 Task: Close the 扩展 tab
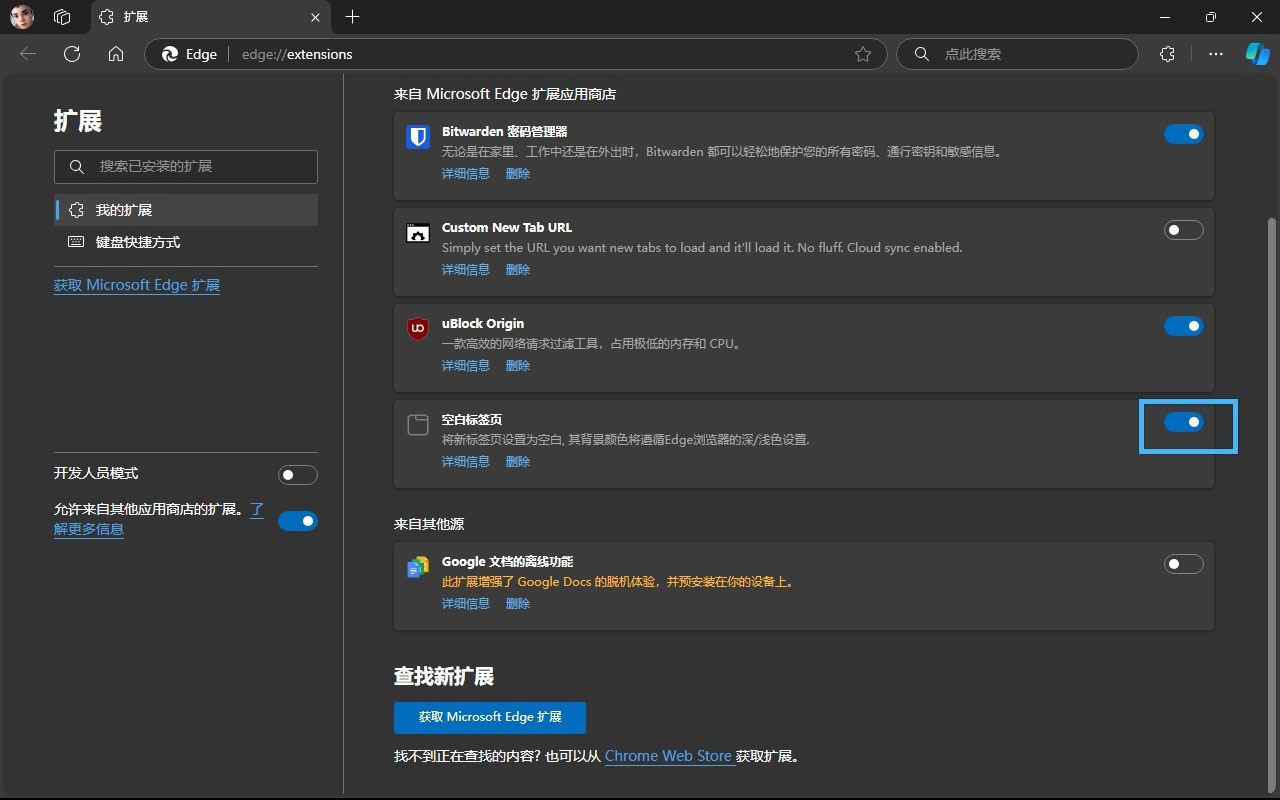point(316,17)
